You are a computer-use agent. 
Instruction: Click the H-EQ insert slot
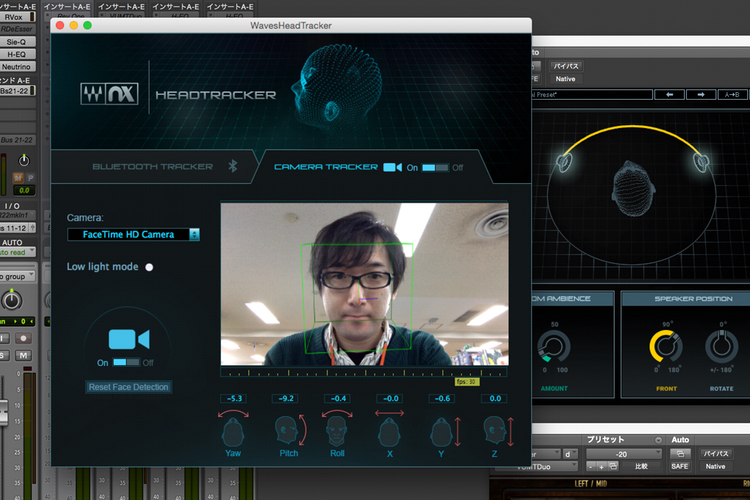pyautogui.click(x=18, y=54)
